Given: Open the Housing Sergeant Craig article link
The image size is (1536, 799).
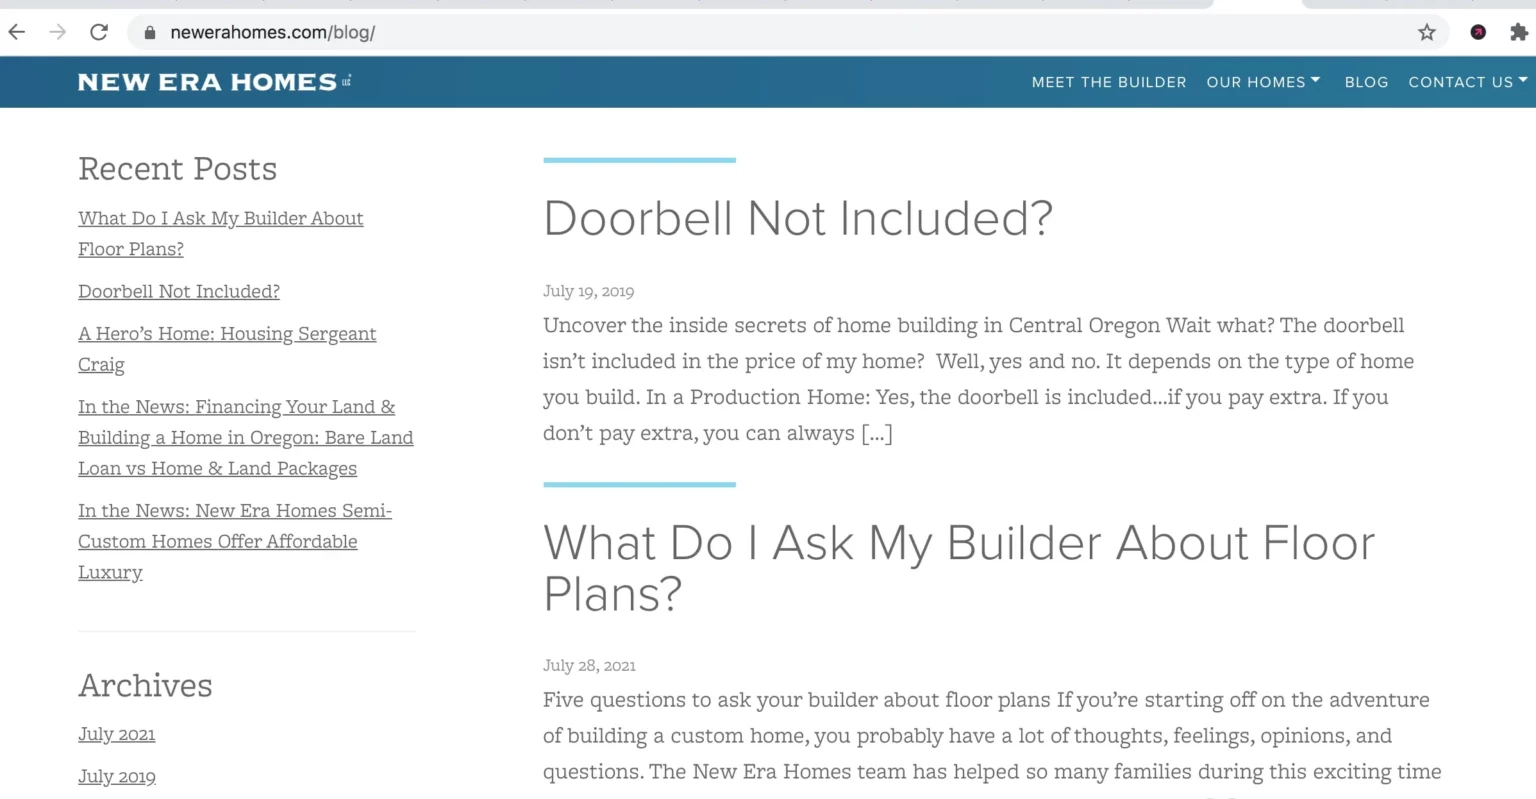Looking at the screenshot, I should pyautogui.click(x=227, y=348).
